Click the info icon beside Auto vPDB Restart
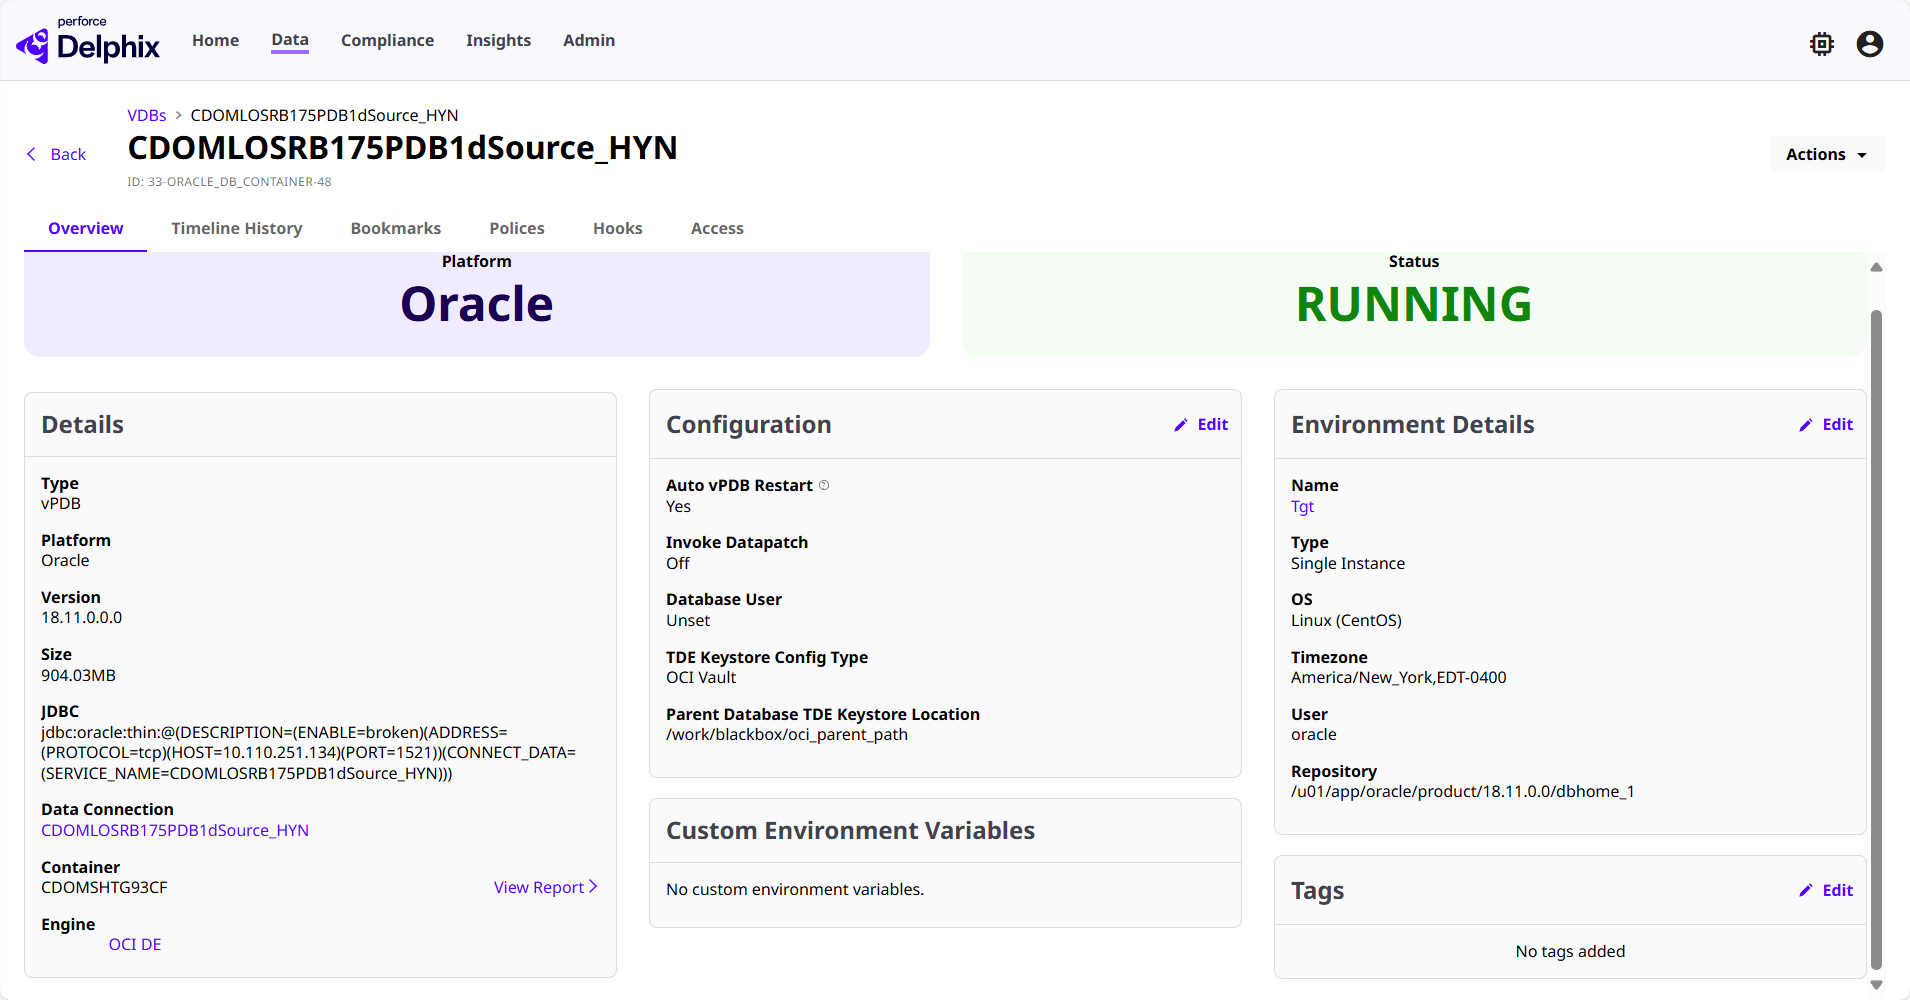Image resolution: width=1910 pixels, height=1000 pixels. tap(824, 485)
